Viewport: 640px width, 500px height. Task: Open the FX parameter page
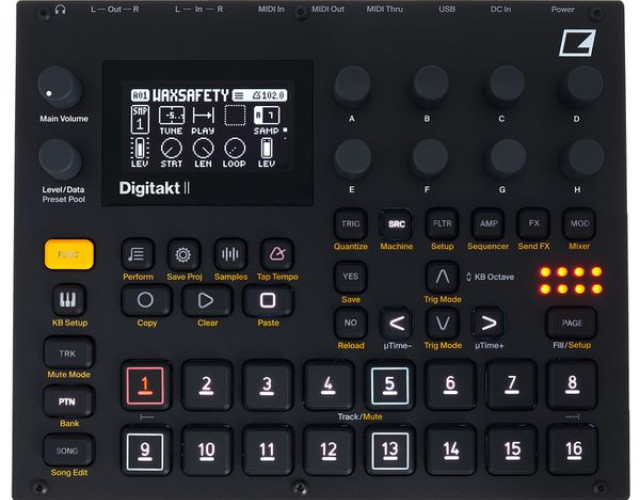tap(533, 224)
